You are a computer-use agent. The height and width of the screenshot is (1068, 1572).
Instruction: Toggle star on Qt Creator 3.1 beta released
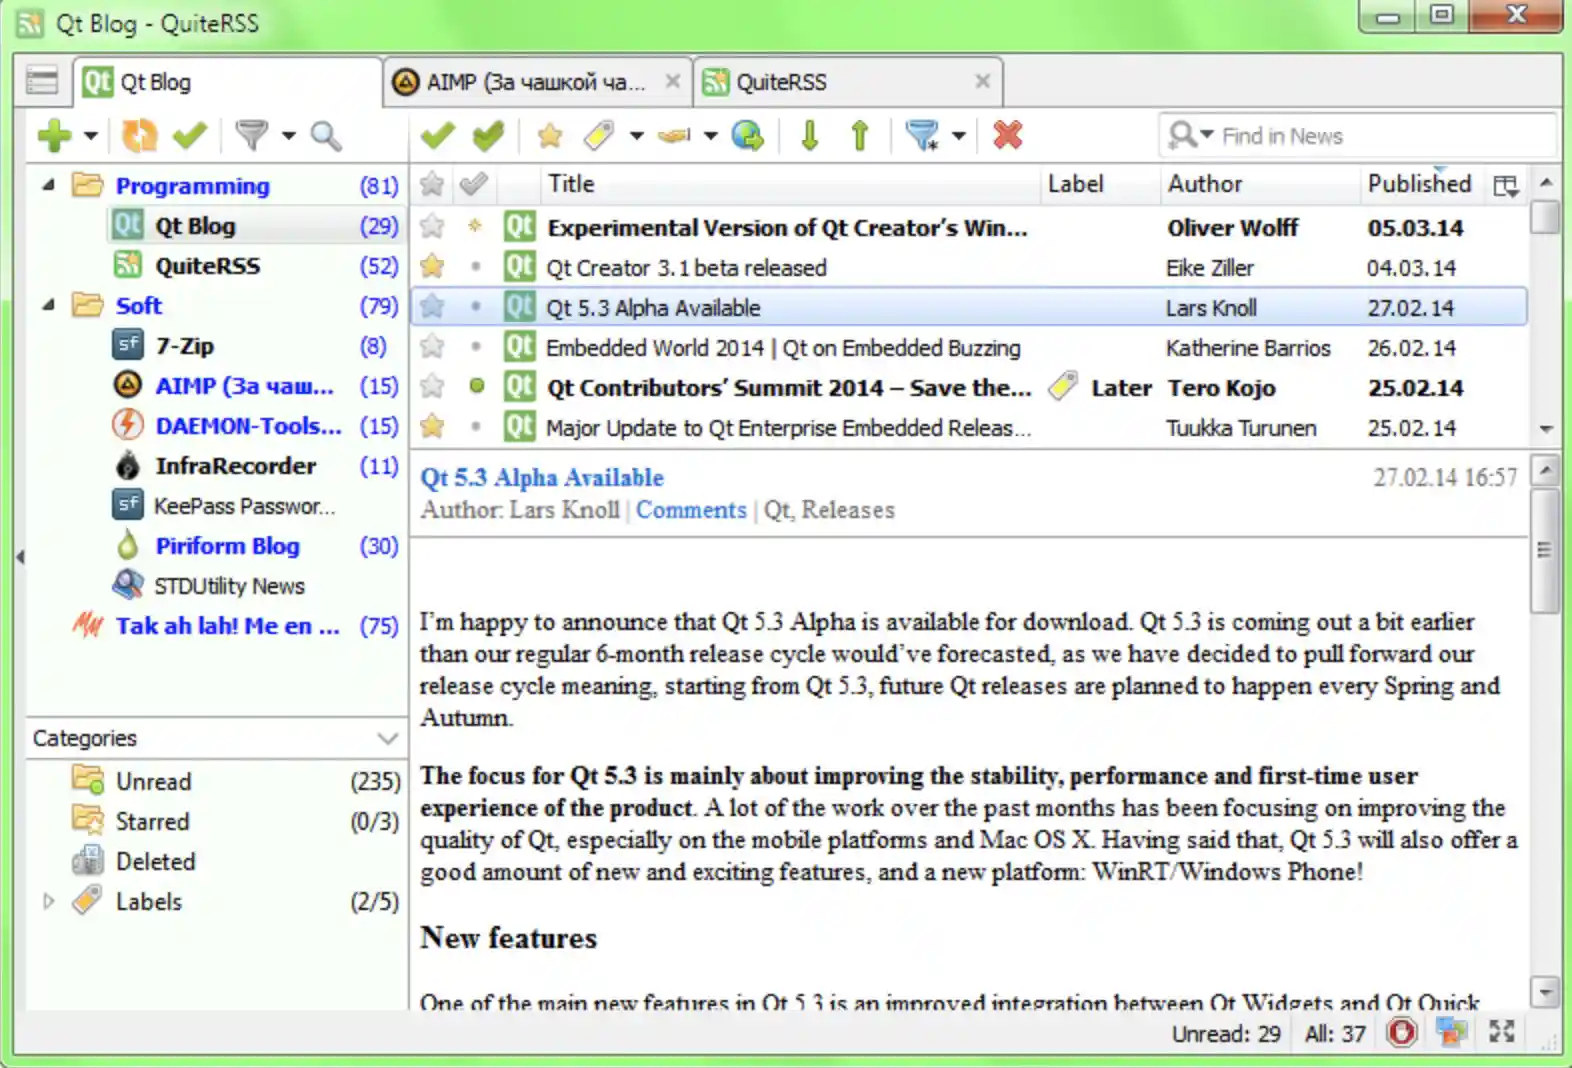(x=432, y=266)
